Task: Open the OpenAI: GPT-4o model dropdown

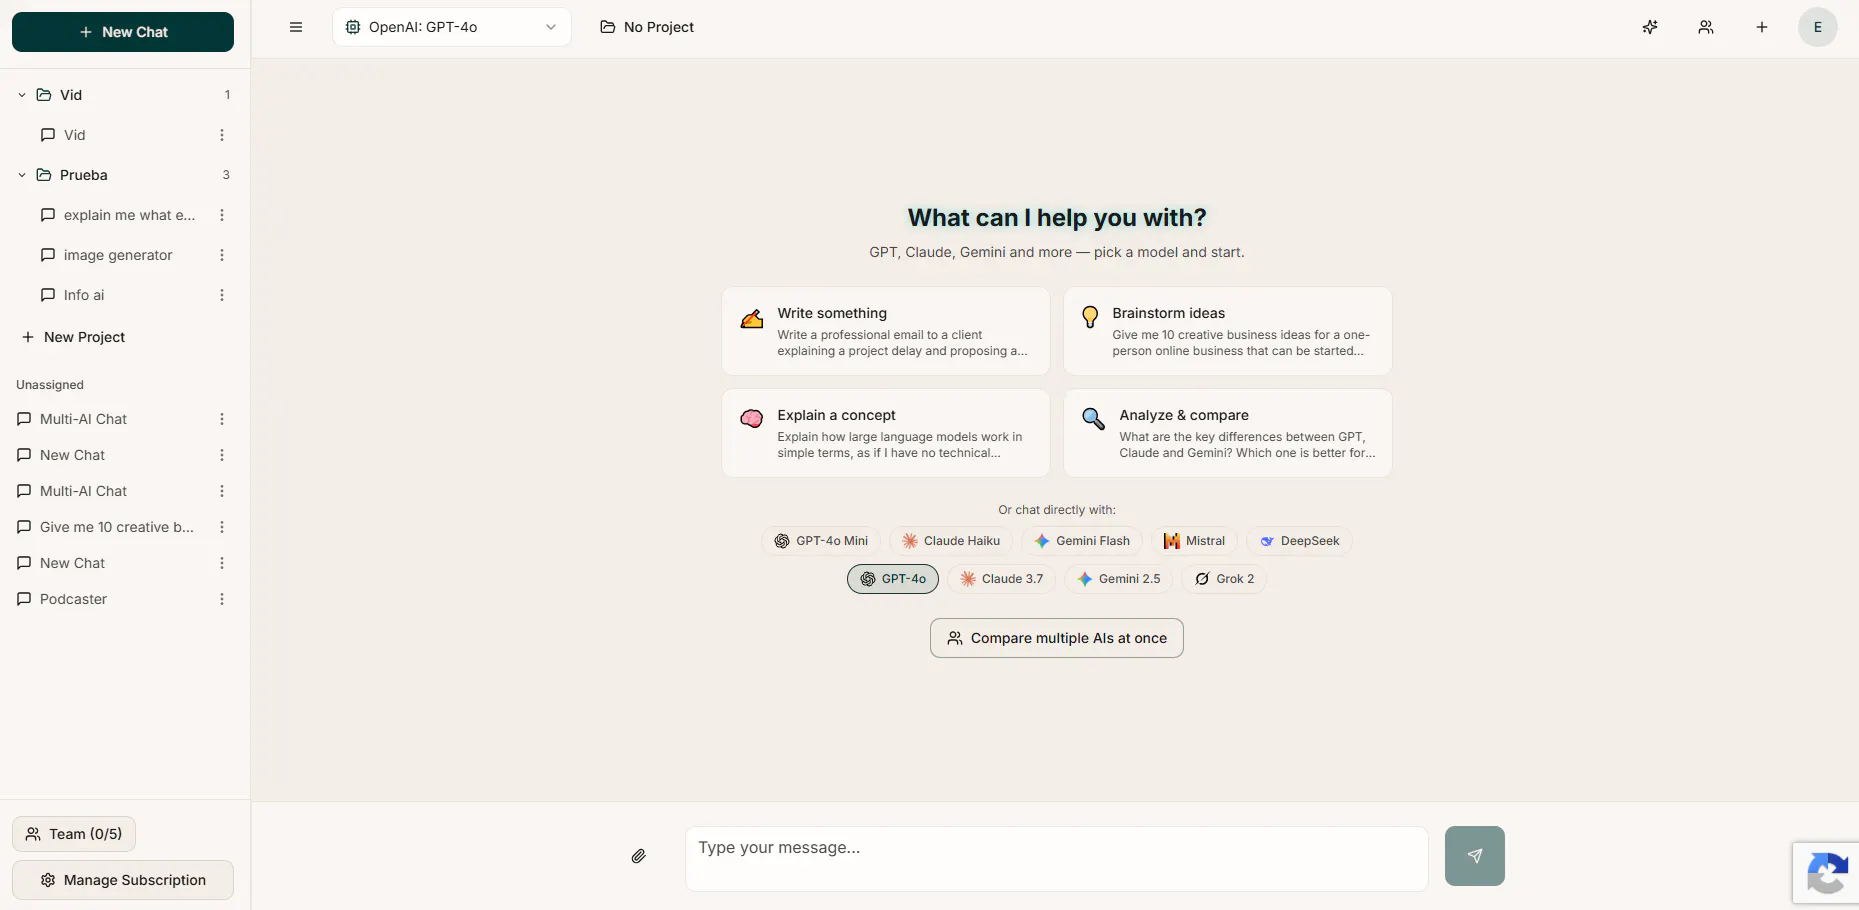Action: (452, 27)
